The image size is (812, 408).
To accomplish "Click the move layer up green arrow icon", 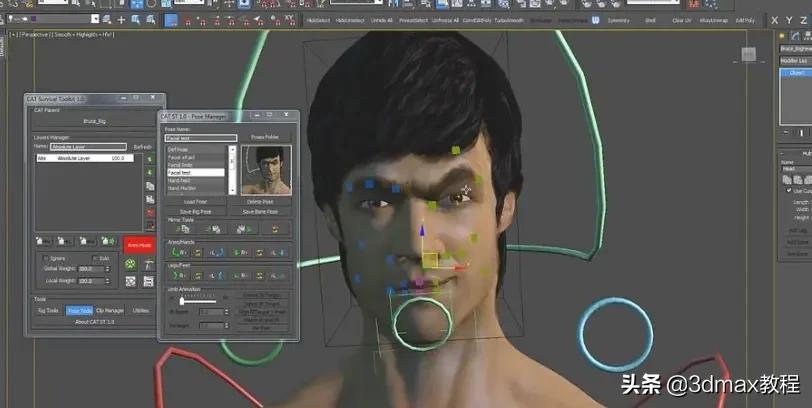I will point(150,159).
